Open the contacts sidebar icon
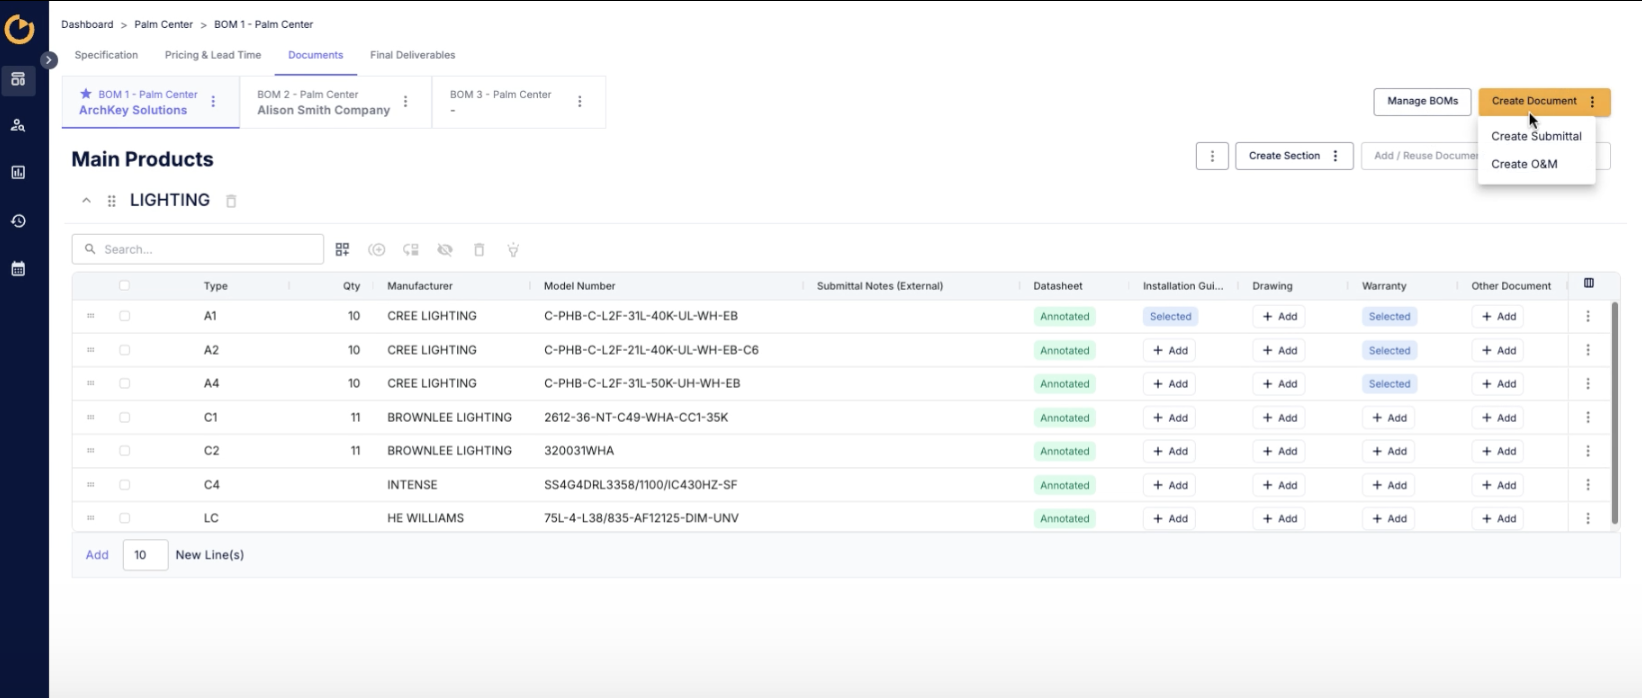 18,125
